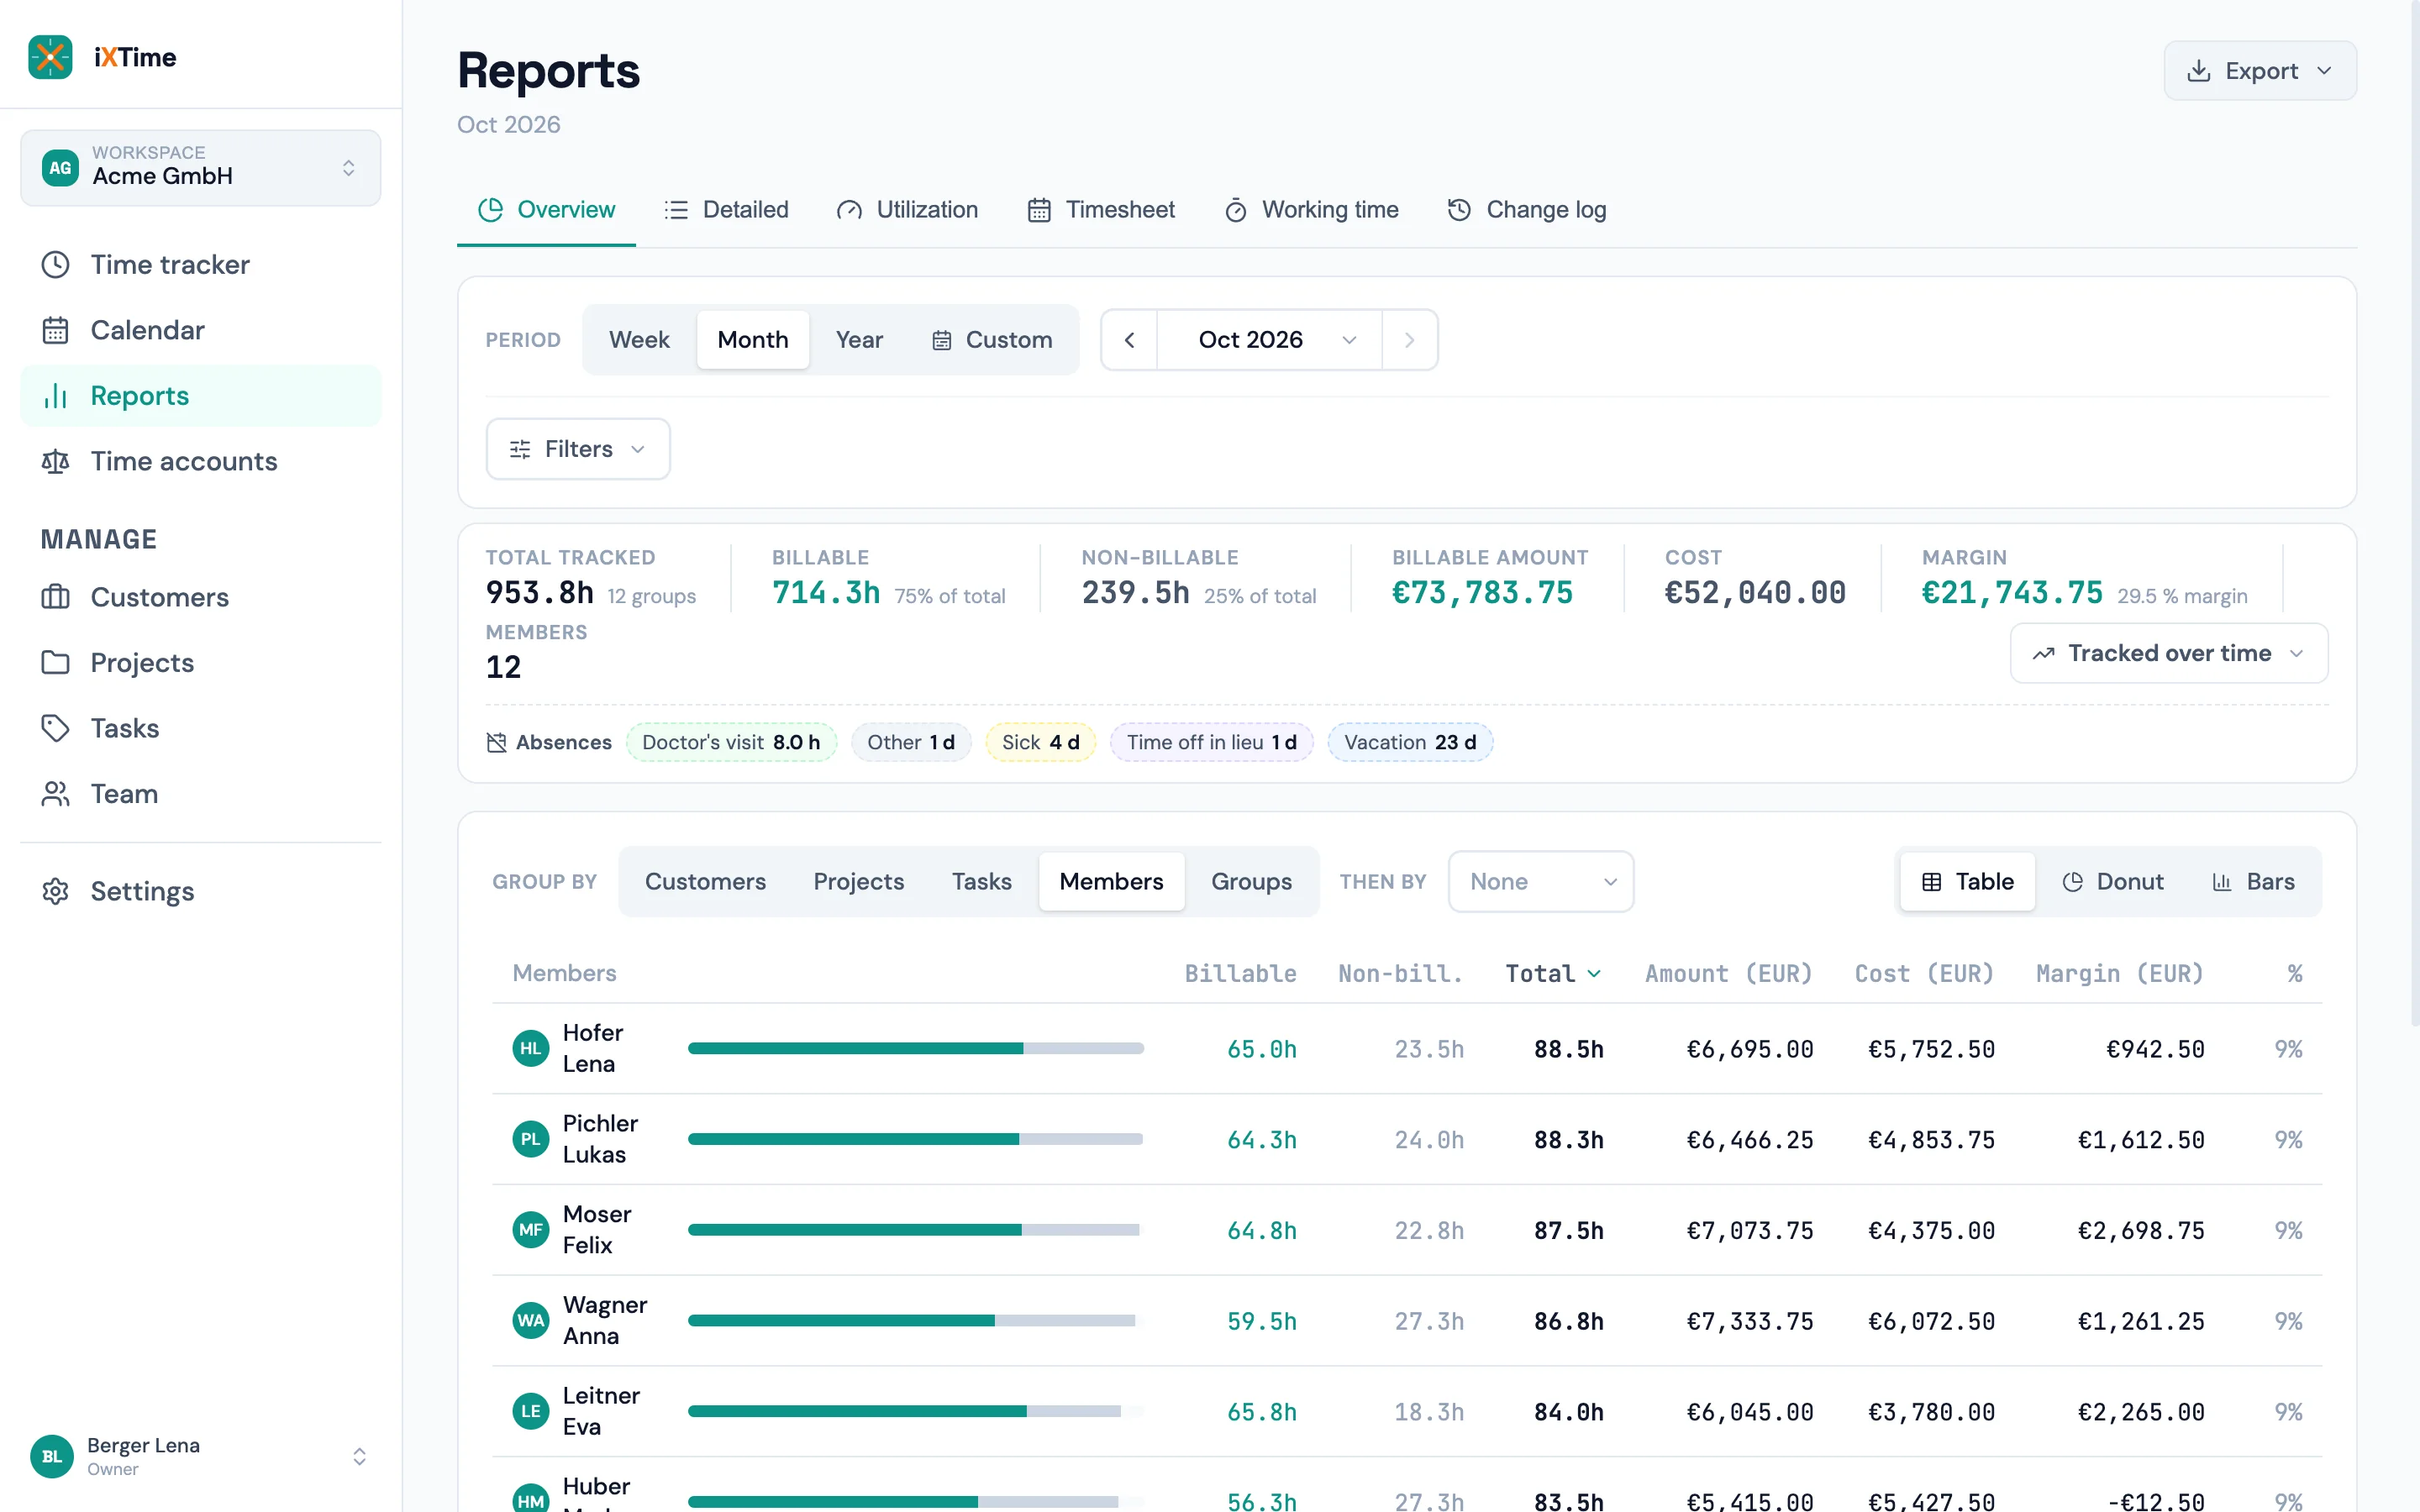Click the Billable column header
The image size is (2420, 1512).
(1240, 973)
